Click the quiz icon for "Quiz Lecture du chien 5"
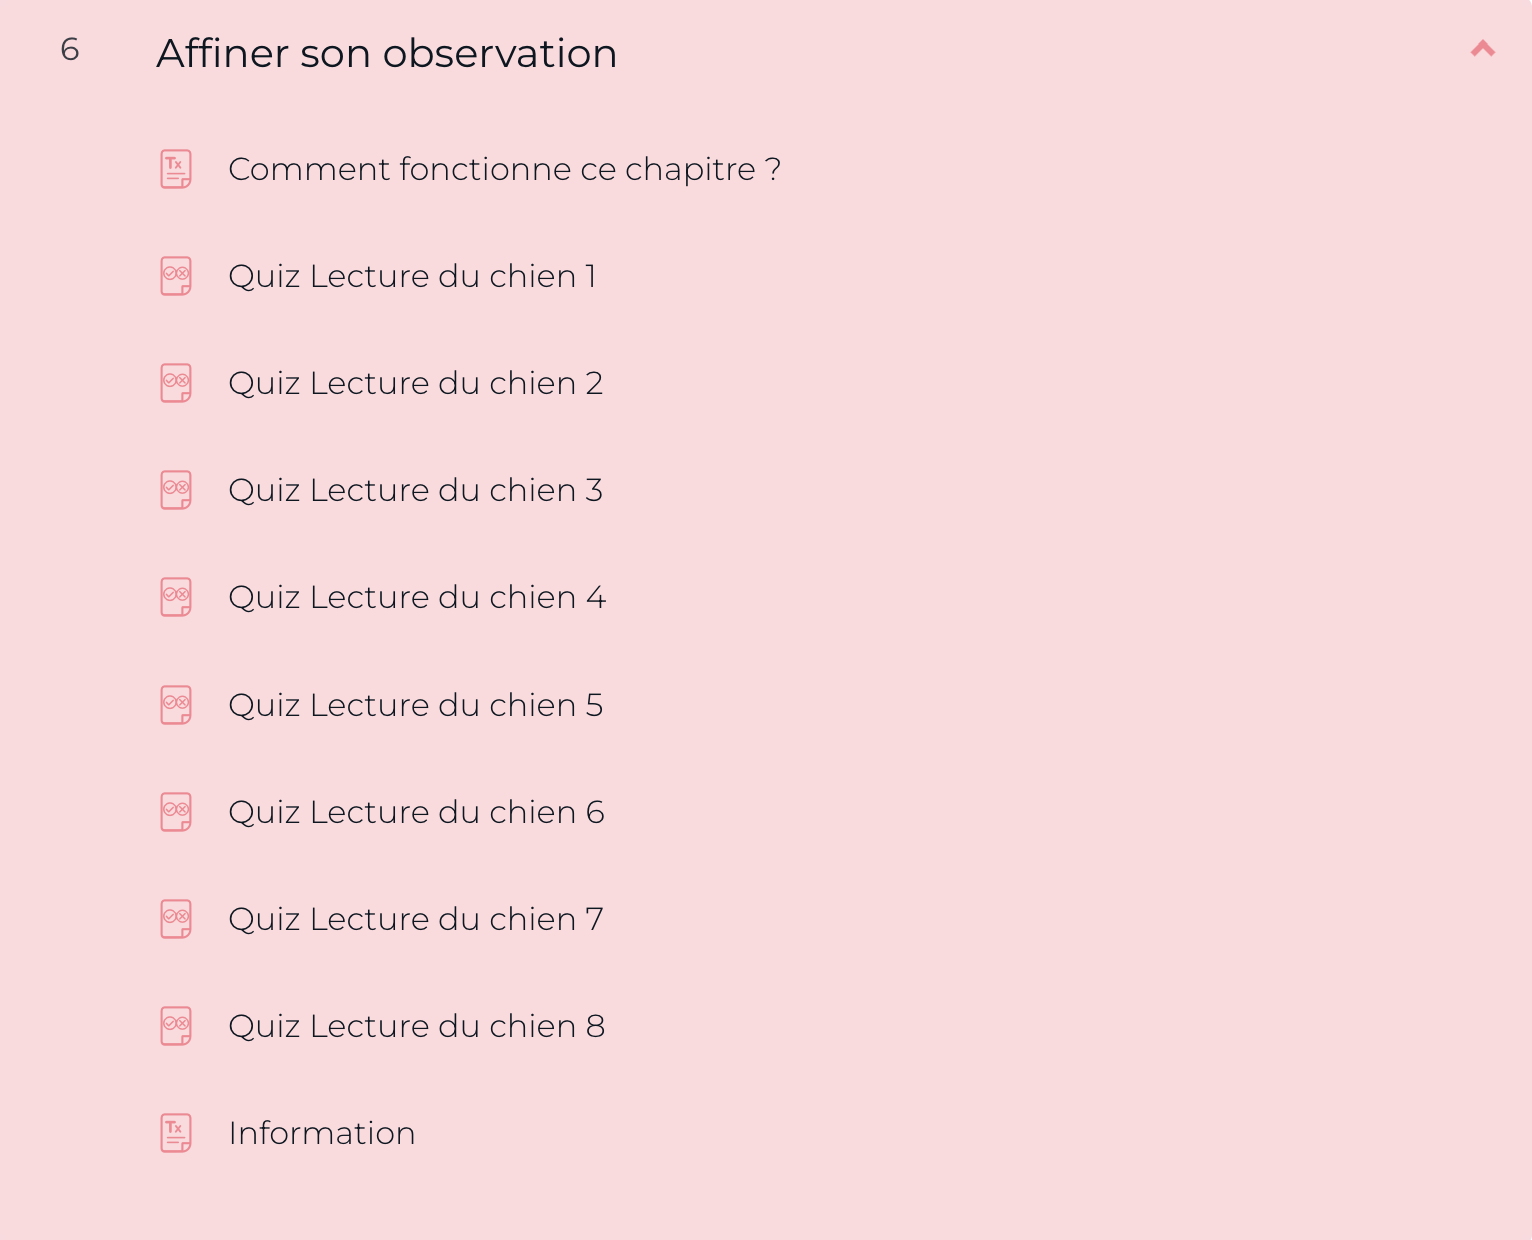Viewport: 1532px width, 1240px height. [x=175, y=704]
